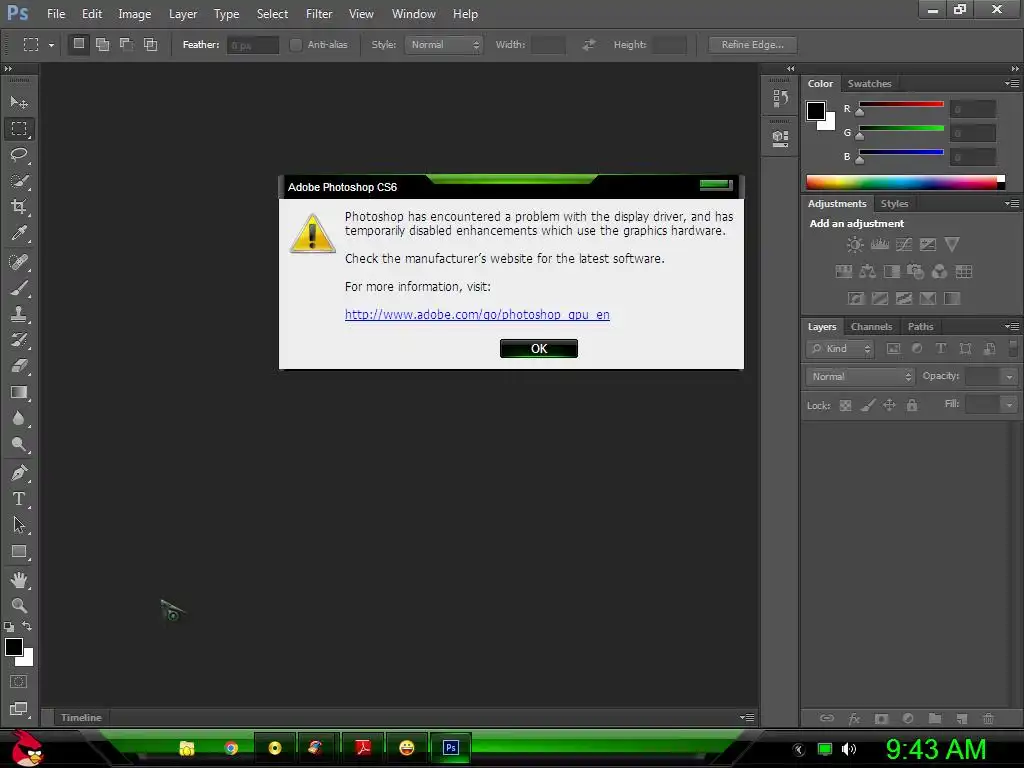
Task: Select the Path Selection tool
Action: tap(19, 525)
